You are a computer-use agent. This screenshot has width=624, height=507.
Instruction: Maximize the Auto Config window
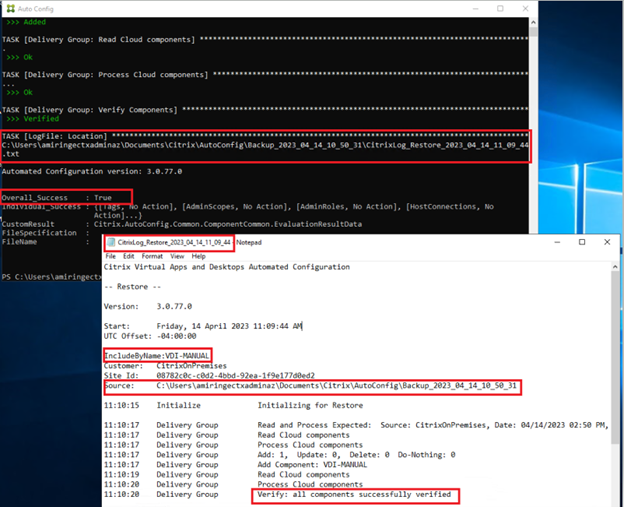pyautogui.click(x=500, y=8)
